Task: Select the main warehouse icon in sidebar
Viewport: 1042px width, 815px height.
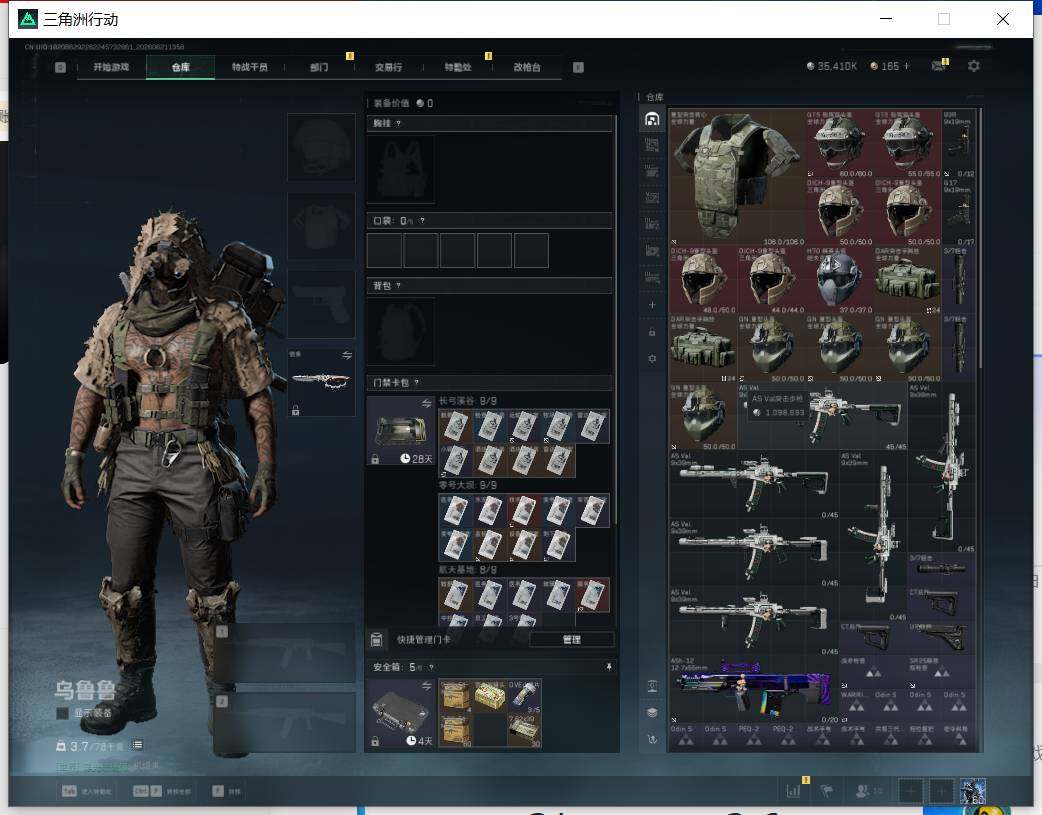Action: coord(652,119)
